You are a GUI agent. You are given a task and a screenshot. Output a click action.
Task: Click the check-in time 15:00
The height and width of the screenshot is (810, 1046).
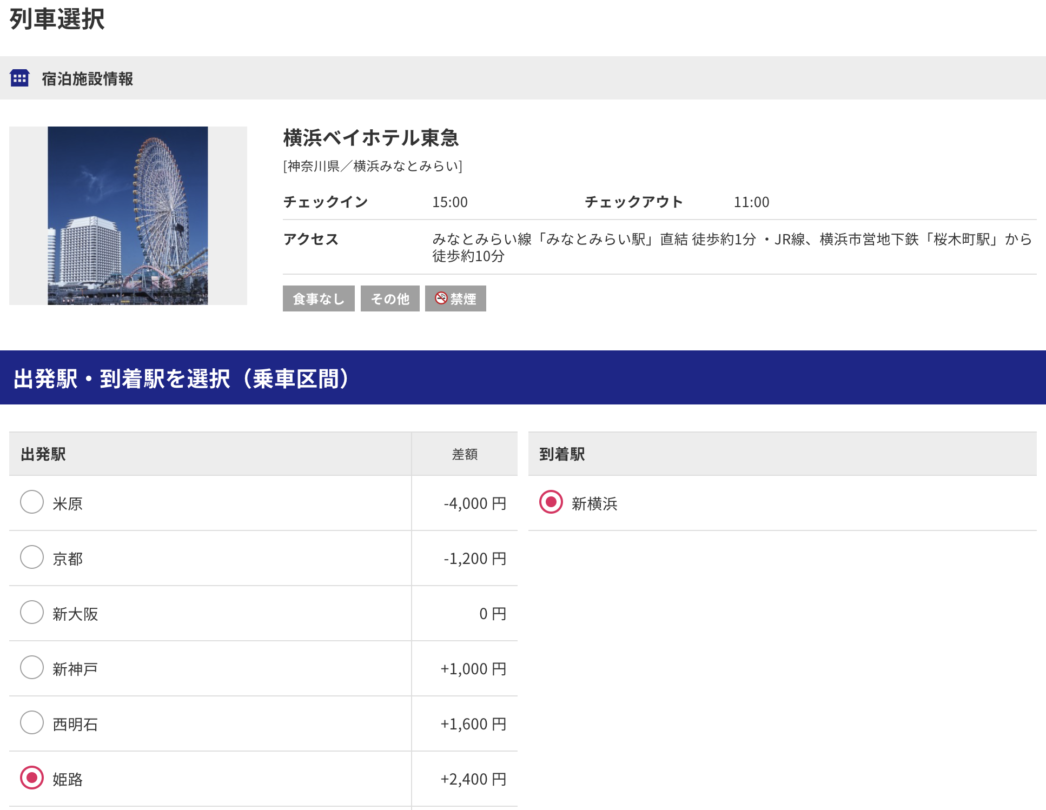(450, 202)
